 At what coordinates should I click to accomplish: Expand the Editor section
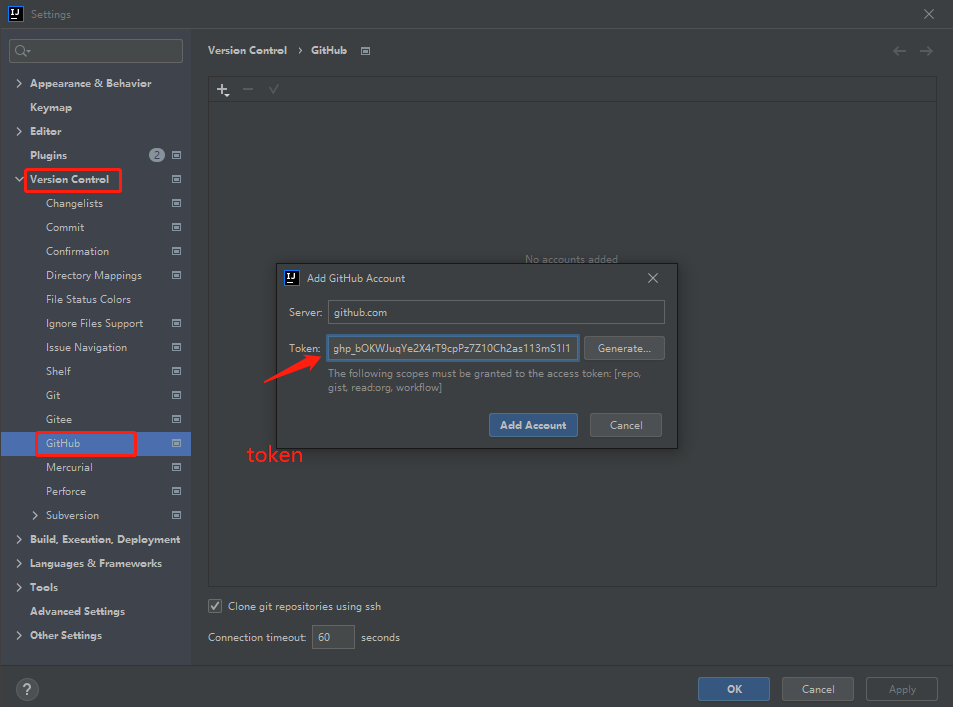19,131
